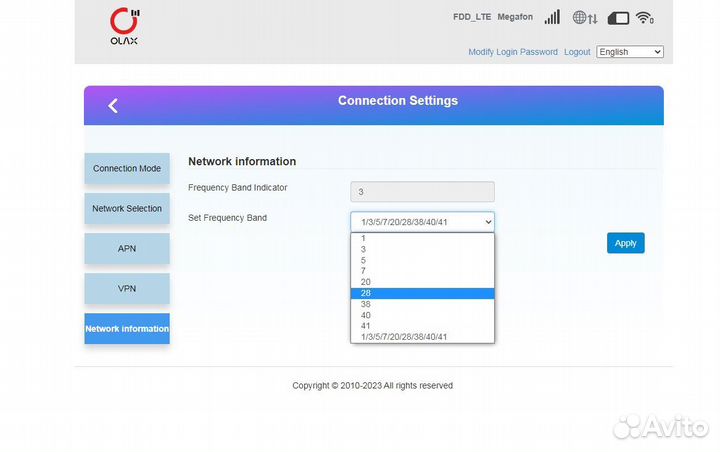Pick the 1/3/5/7/20/28/38/40/41 all-bands option

pyautogui.click(x=422, y=337)
